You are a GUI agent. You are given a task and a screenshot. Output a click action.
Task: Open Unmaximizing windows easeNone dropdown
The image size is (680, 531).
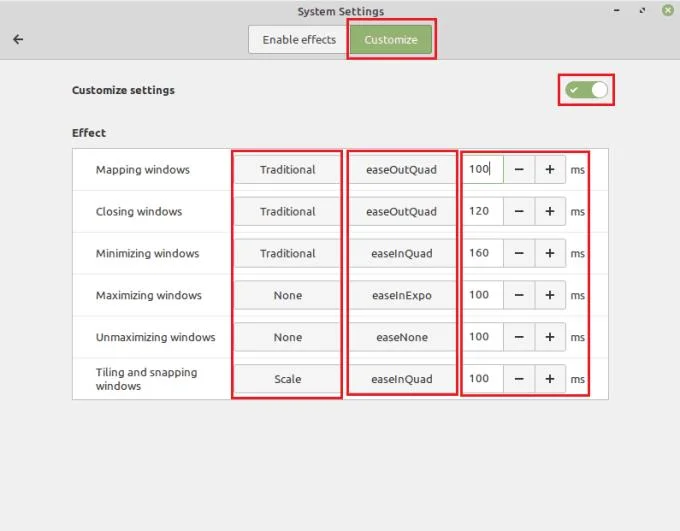pyautogui.click(x=402, y=337)
